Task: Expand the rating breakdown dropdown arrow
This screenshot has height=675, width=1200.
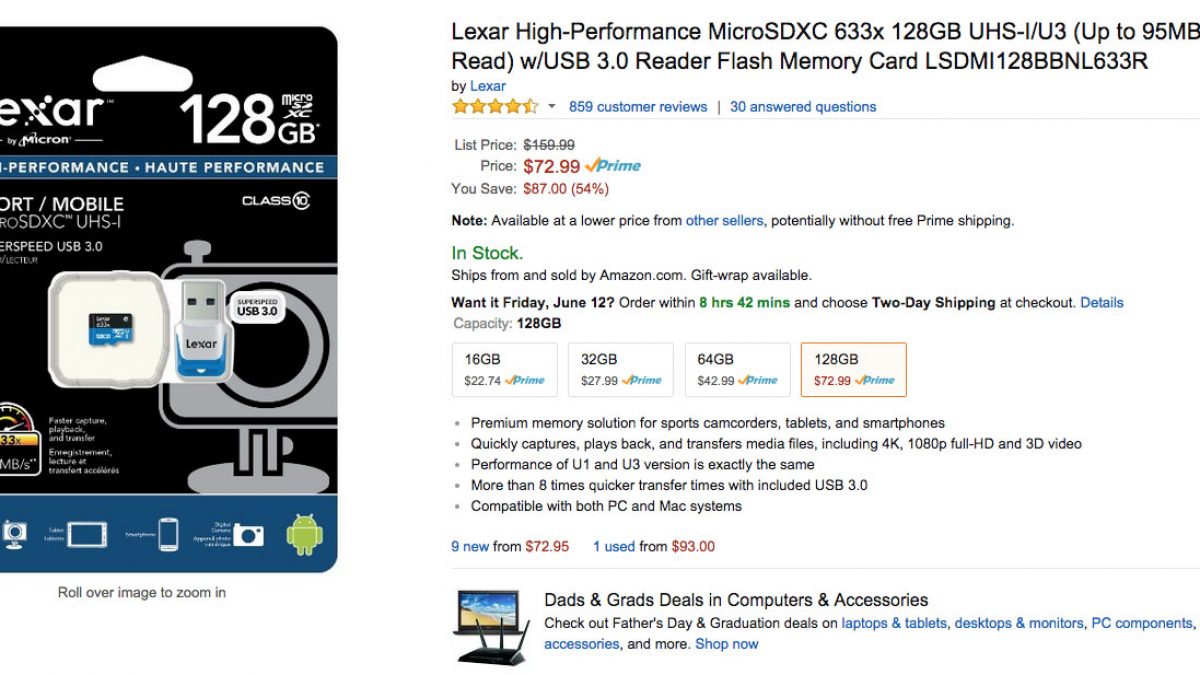Action: click(x=551, y=107)
